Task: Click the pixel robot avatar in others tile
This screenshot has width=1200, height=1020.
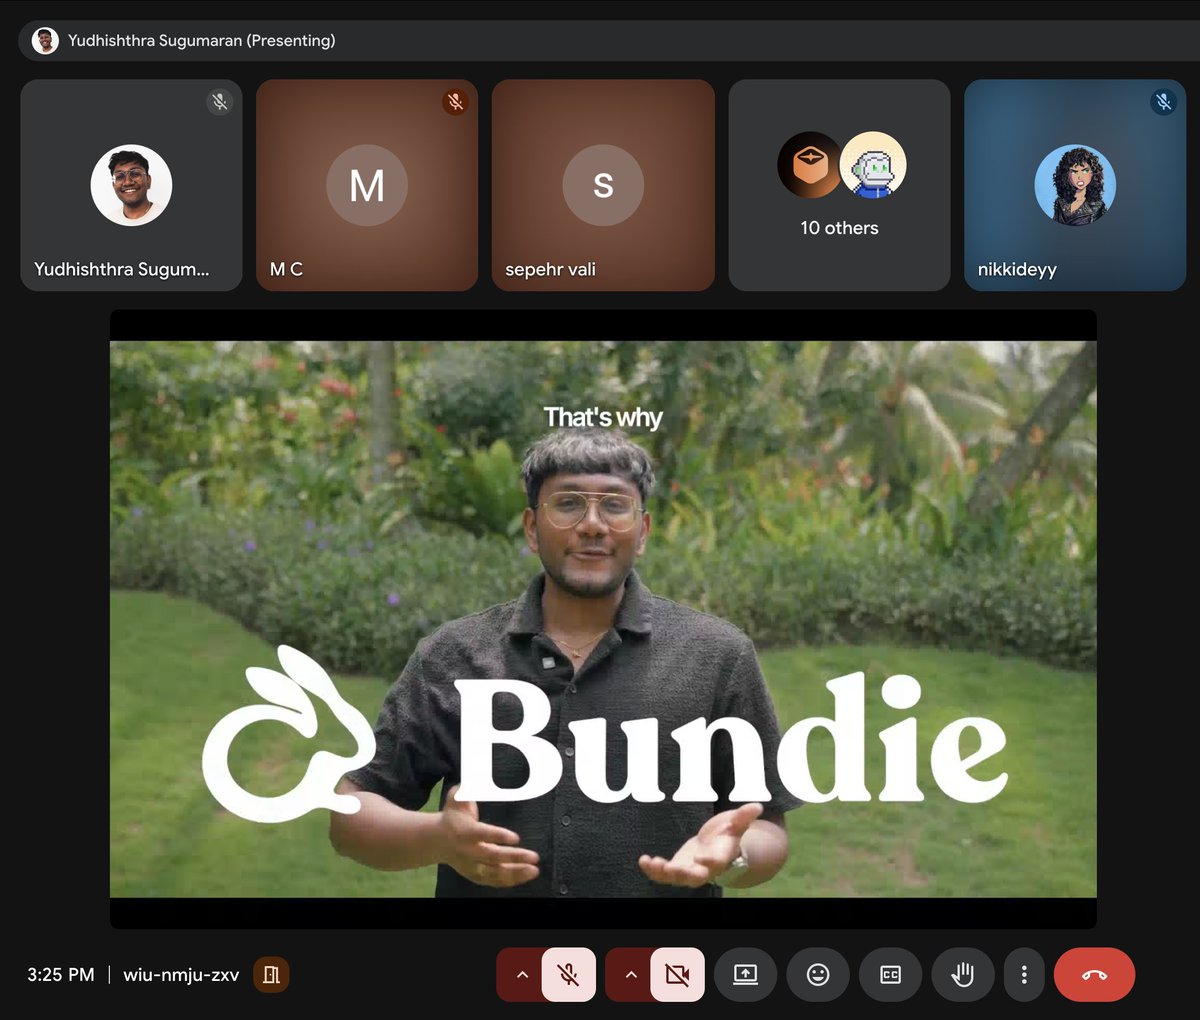Action: (873, 165)
